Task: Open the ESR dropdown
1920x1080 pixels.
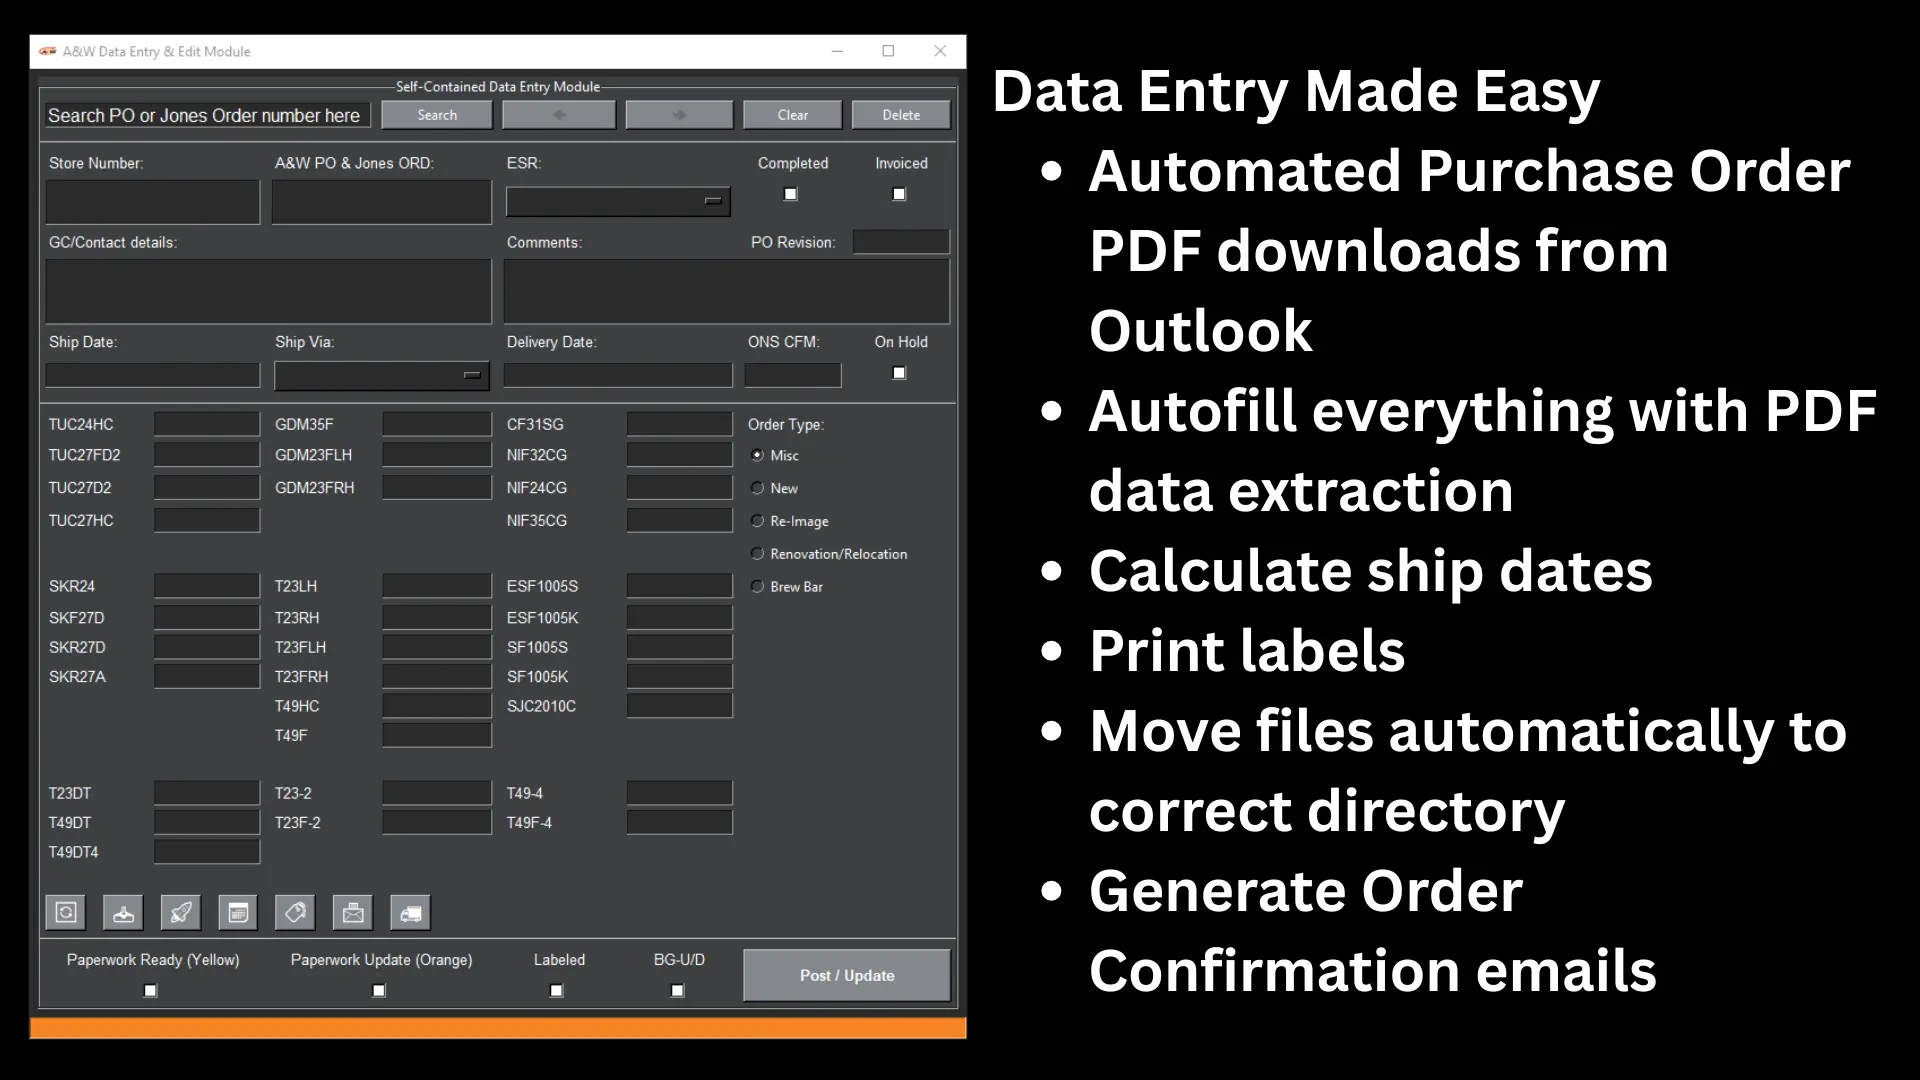Action: coord(713,201)
